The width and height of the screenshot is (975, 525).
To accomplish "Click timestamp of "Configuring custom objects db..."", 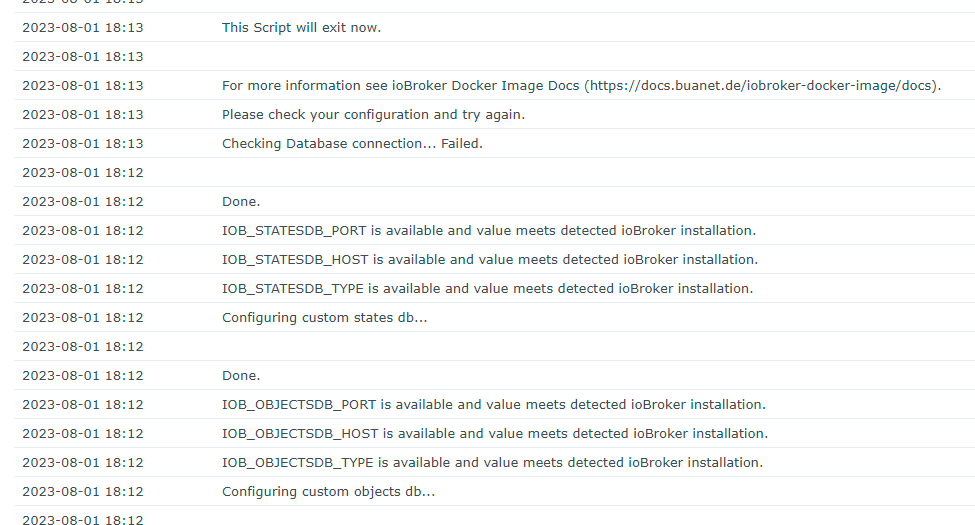I will click(83, 492).
